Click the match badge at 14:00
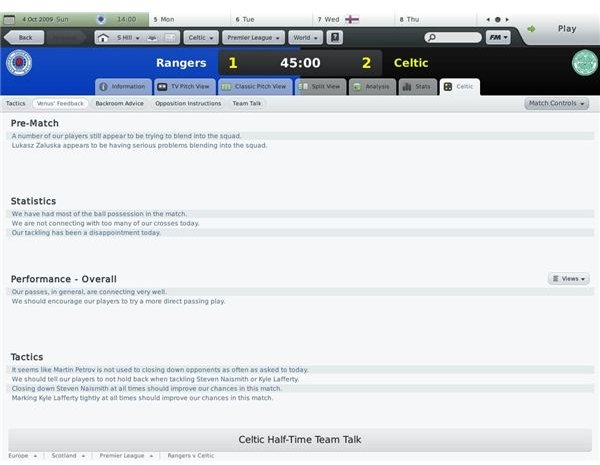 click(x=101, y=19)
